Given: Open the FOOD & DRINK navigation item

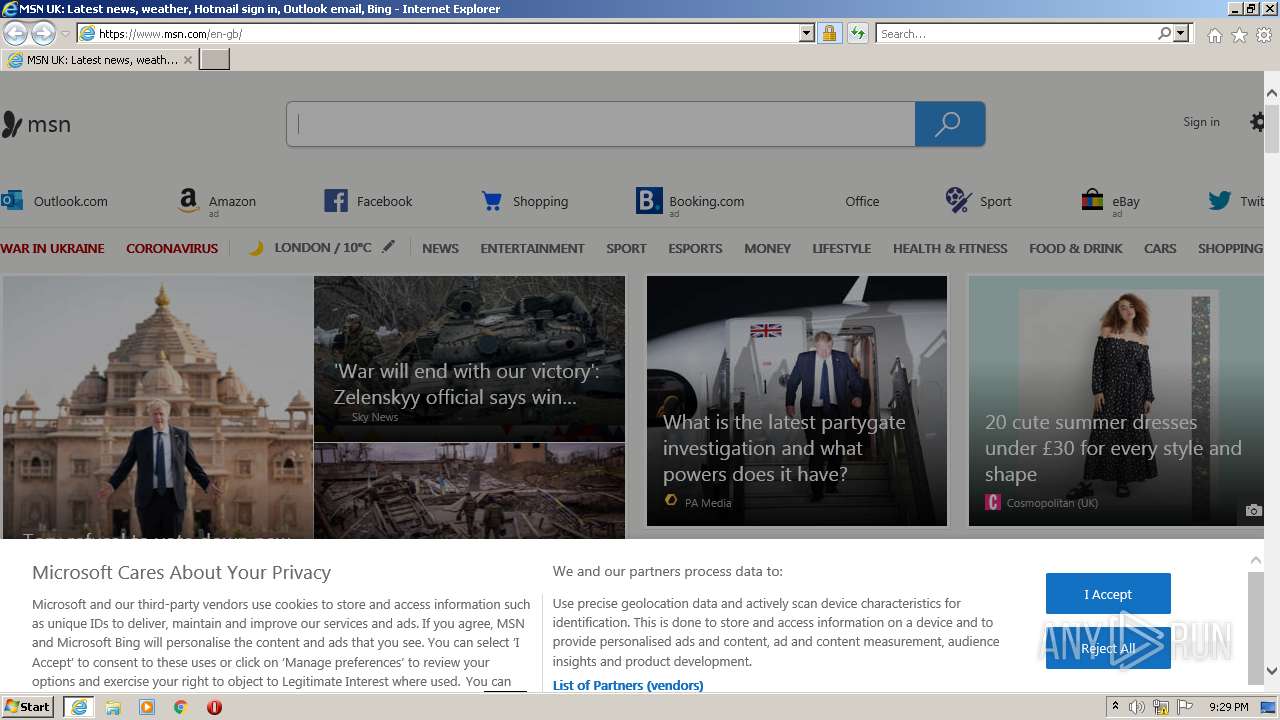Looking at the screenshot, I should (1076, 248).
